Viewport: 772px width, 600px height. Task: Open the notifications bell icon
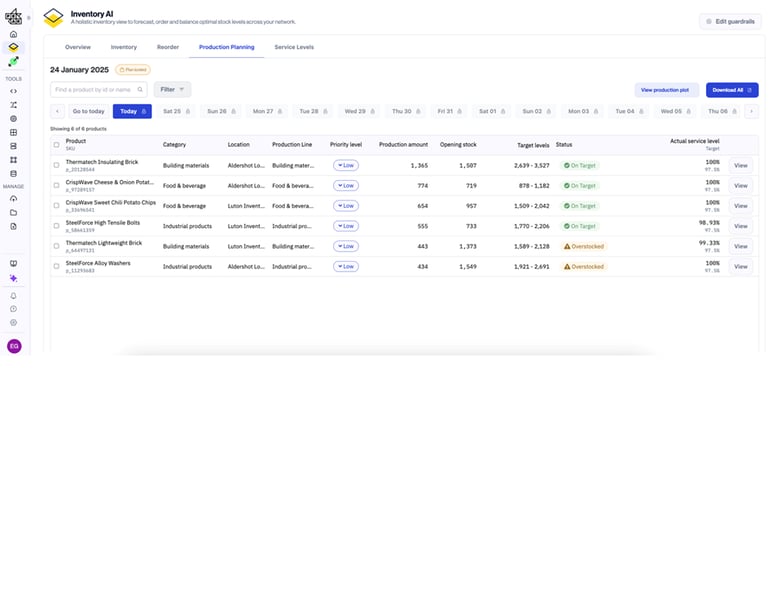(13, 296)
